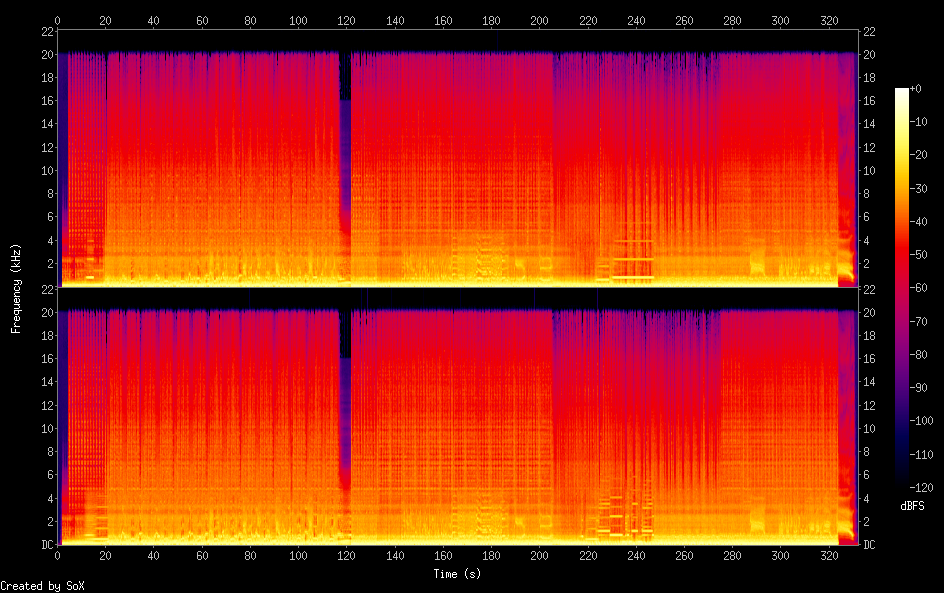Select the "-30" color scale label
The width and height of the screenshot is (944, 593).
(918, 188)
